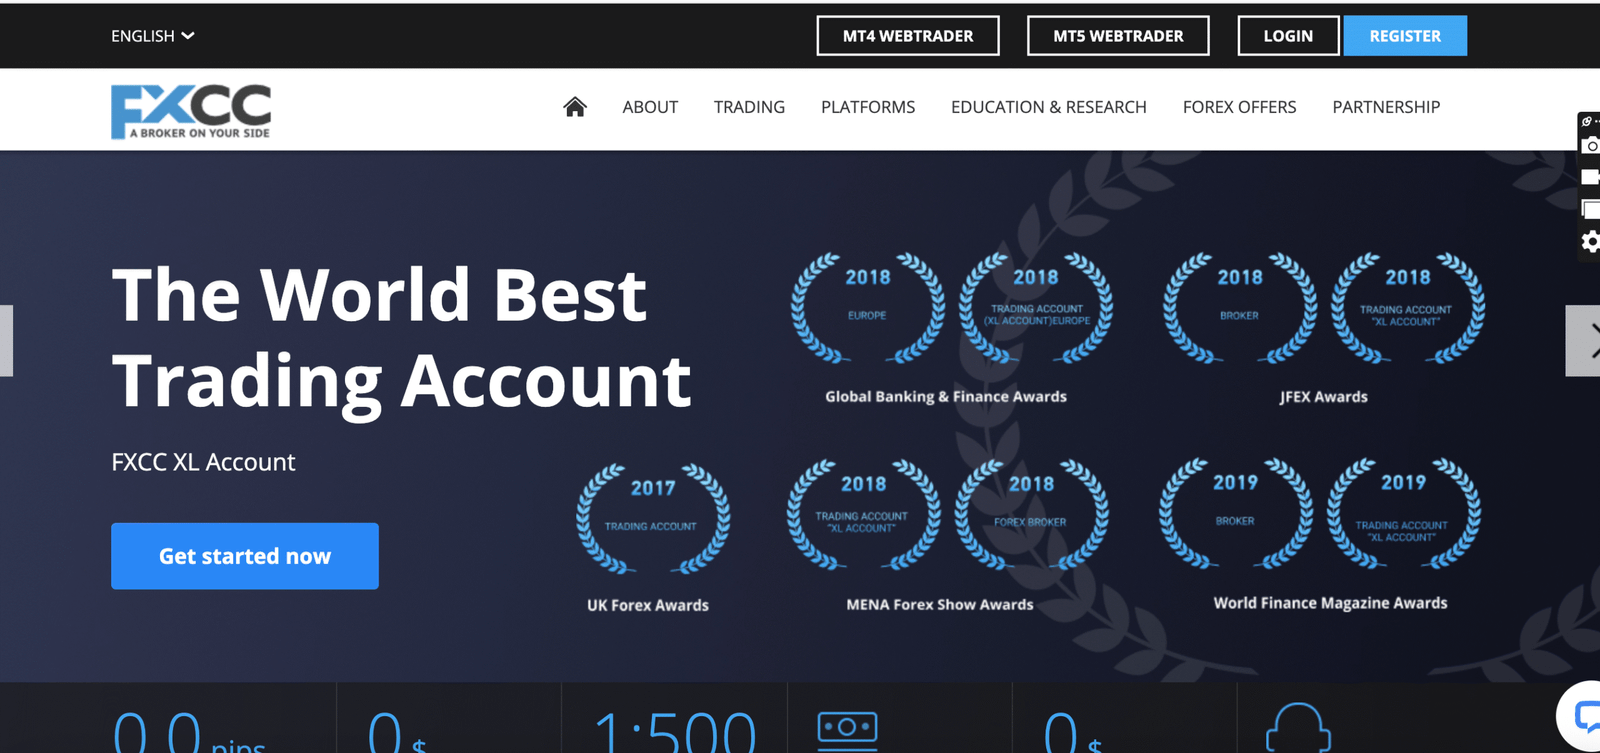The height and width of the screenshot is (753, 1600).
Task: Click the FXCC logo
Action: coord(191,111)
